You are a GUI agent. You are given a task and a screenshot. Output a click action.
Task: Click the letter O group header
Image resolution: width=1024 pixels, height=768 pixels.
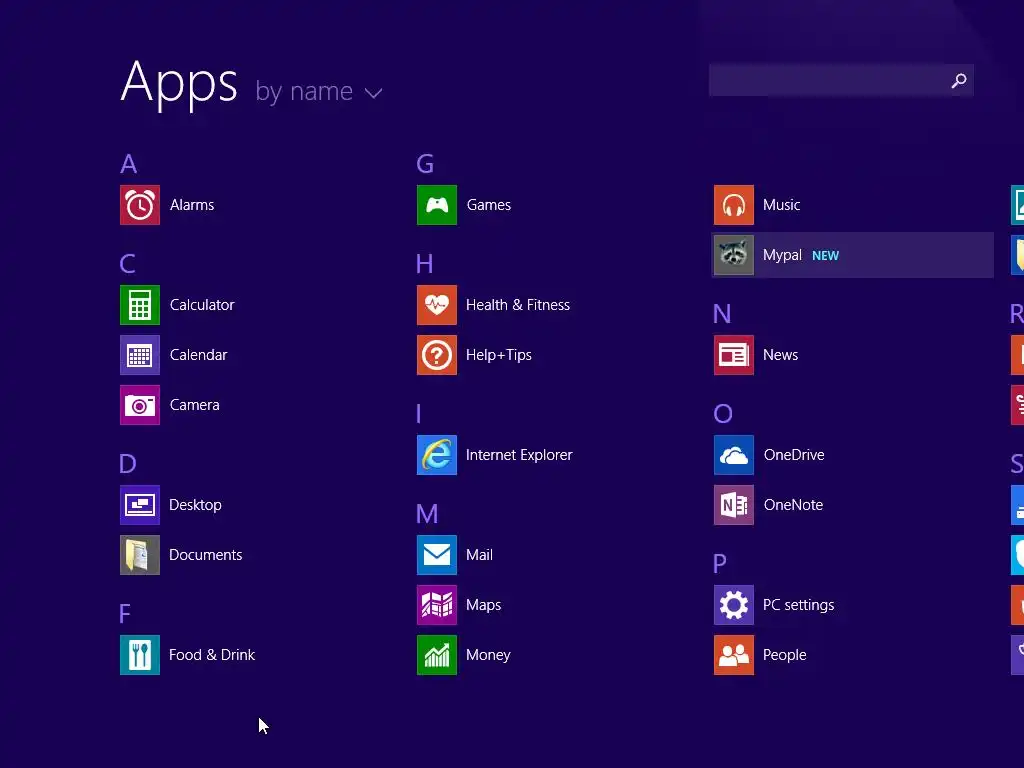pos(723,414)
